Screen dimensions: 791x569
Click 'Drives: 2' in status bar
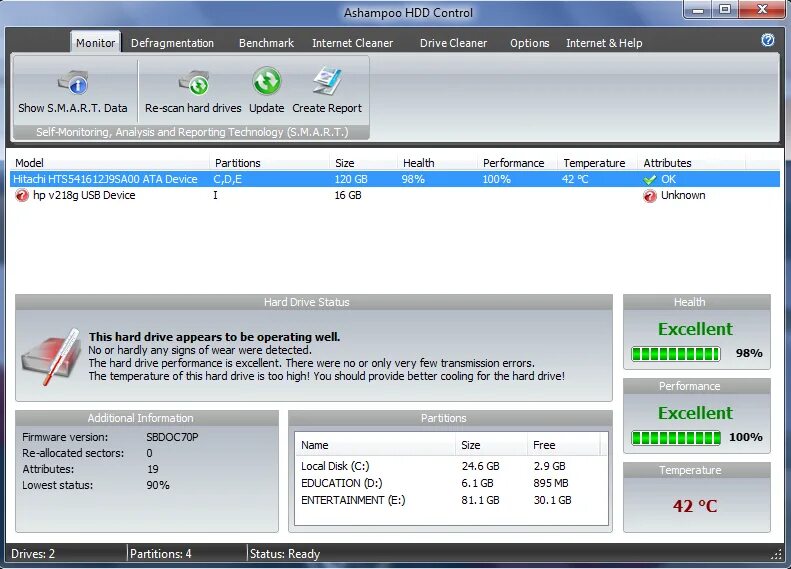click(x=33, y=554)
